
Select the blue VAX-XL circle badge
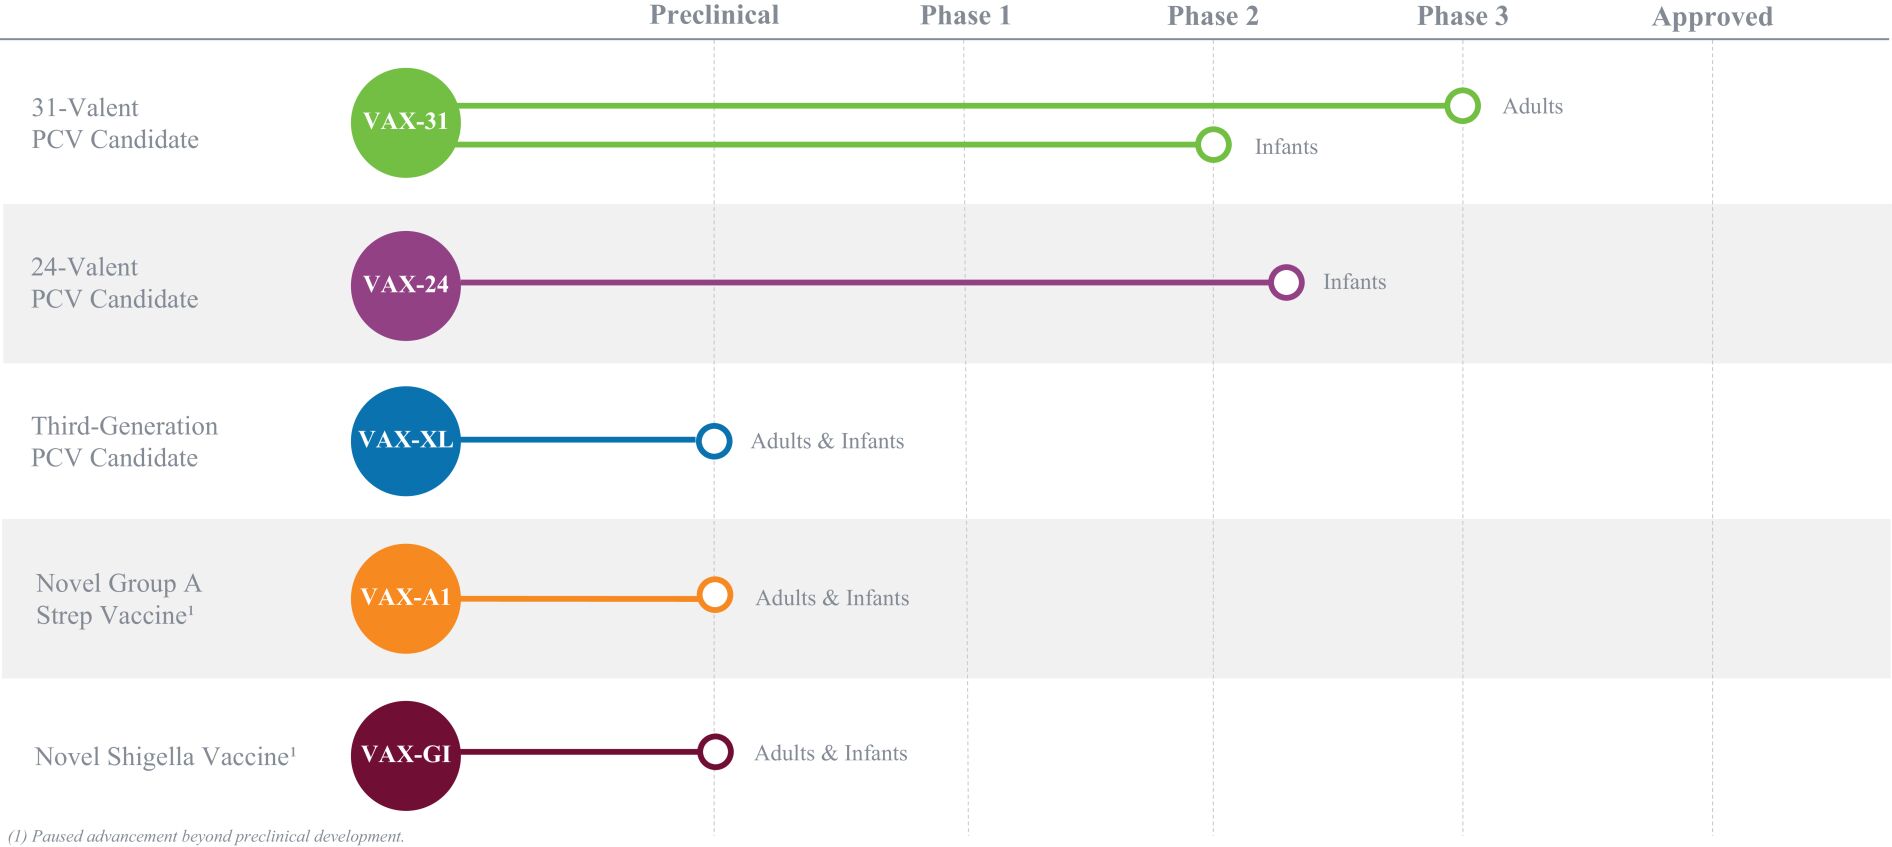[x=405, y=440]
